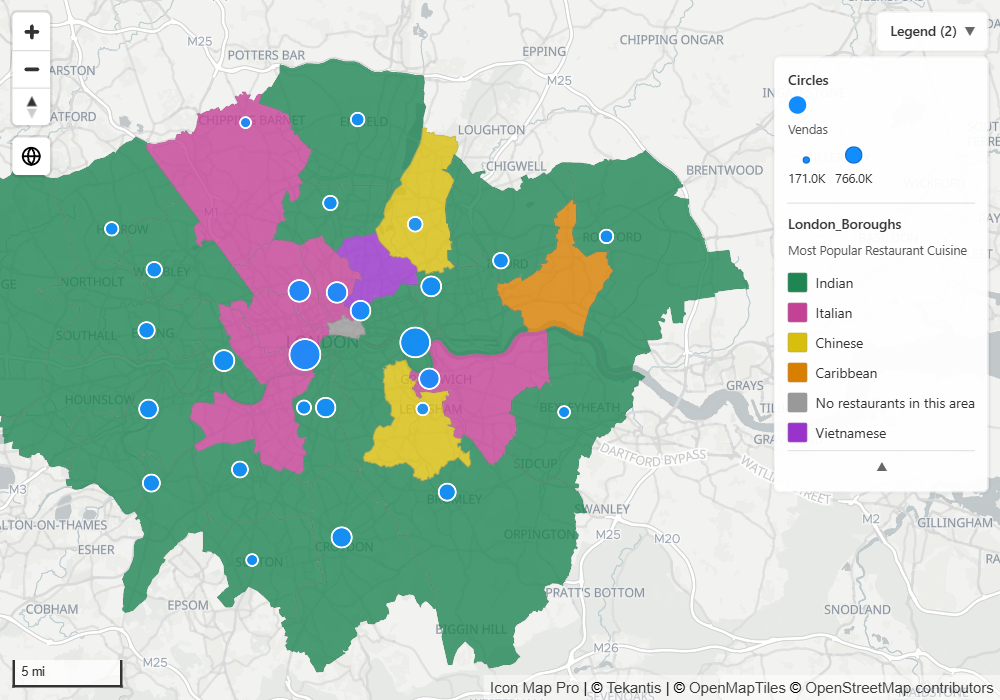Zoom out using the minus button
1000x700 pixels.
pos(31,69)
